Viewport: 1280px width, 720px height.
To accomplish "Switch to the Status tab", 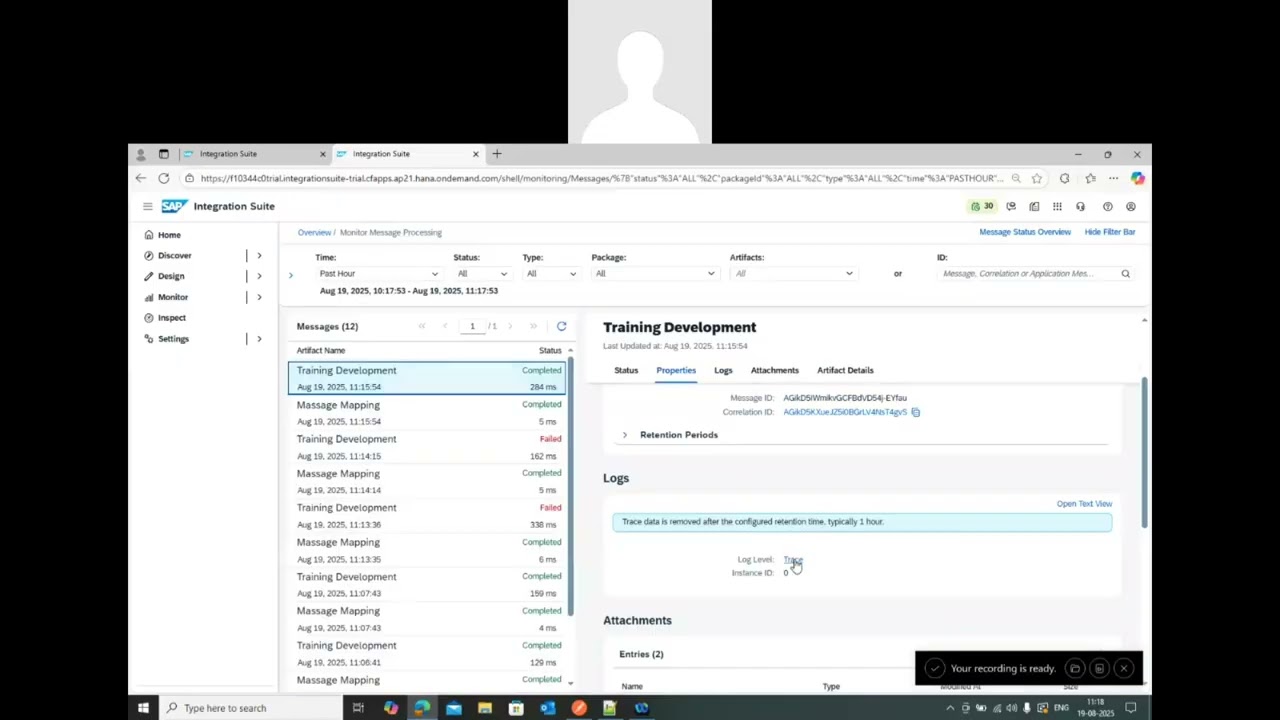I will 626,370.
